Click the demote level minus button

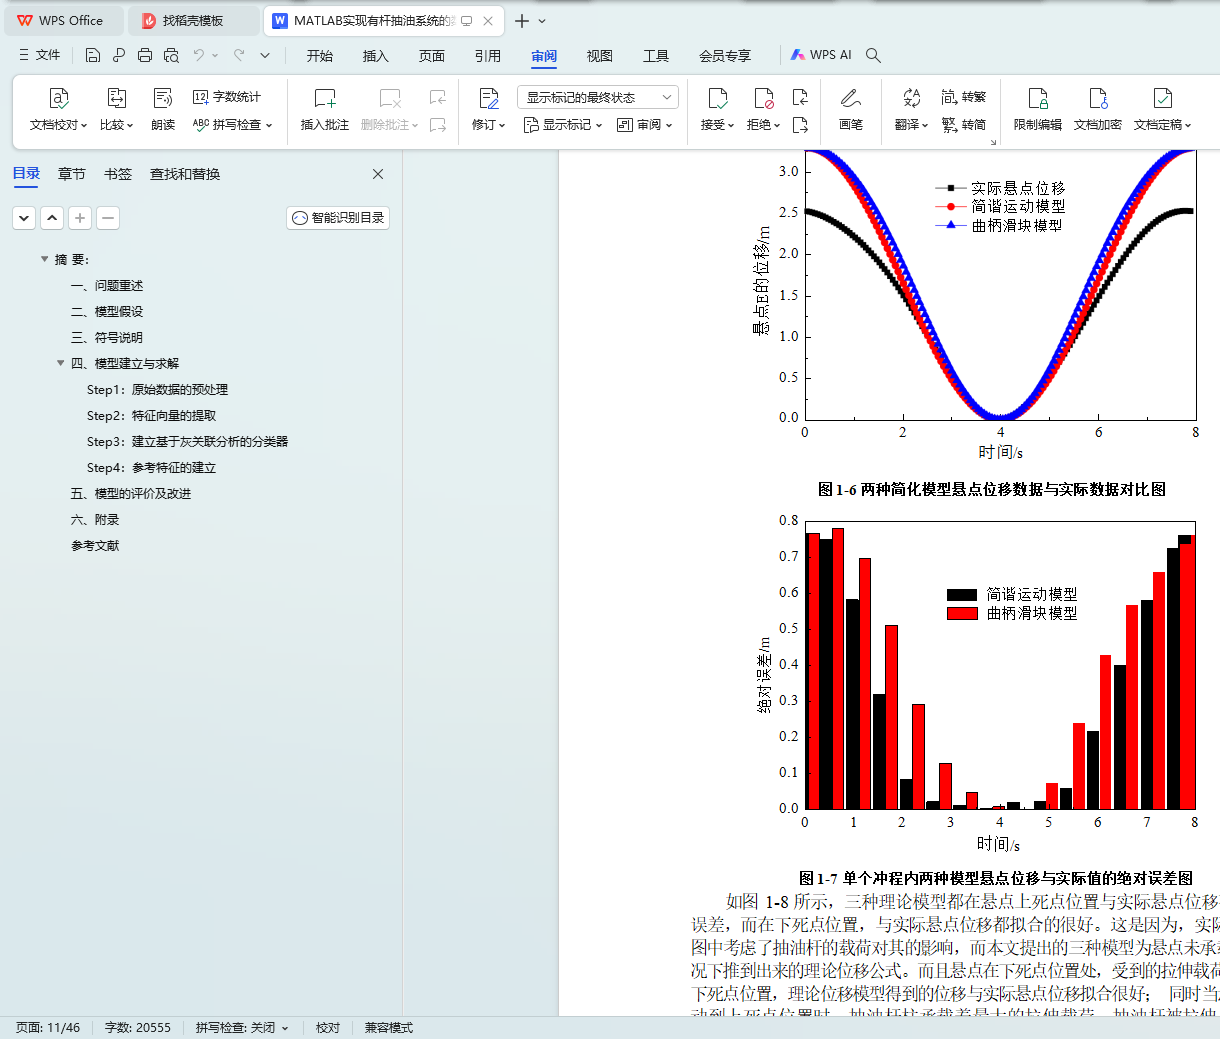click(x=108, y=217)
